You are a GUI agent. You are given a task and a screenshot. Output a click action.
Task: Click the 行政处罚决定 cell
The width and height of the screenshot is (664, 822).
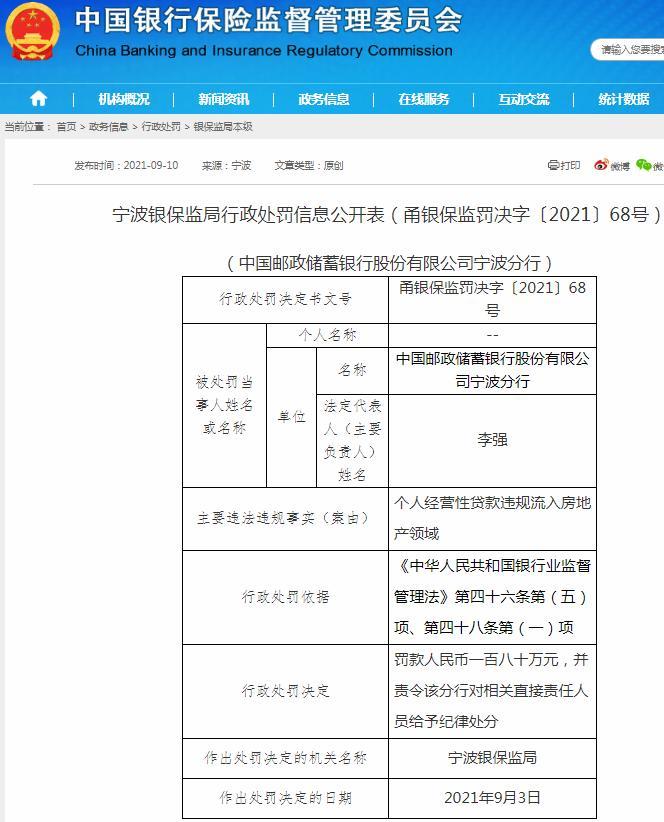pos(285,691)
